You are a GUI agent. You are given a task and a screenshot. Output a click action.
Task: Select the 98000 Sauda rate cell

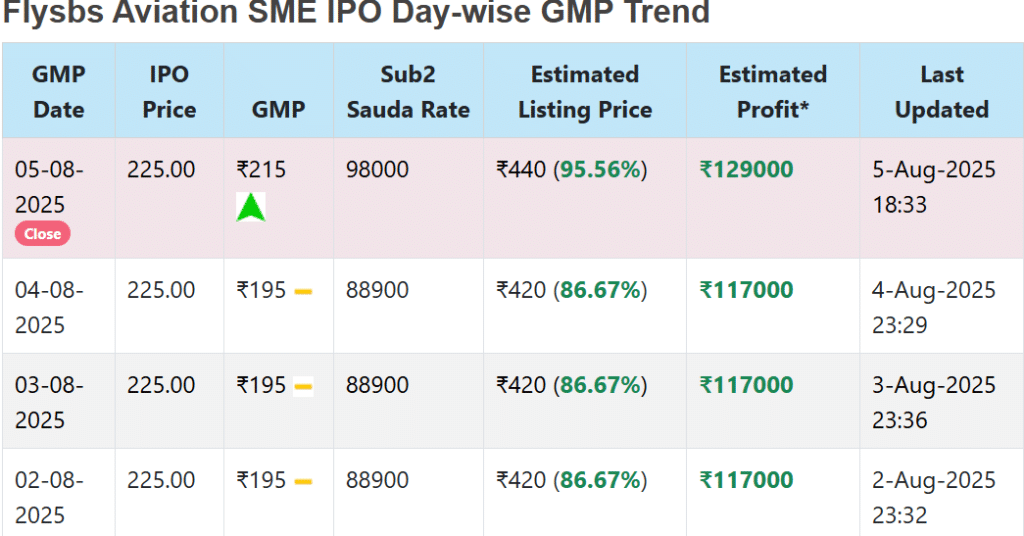point(377,170)
